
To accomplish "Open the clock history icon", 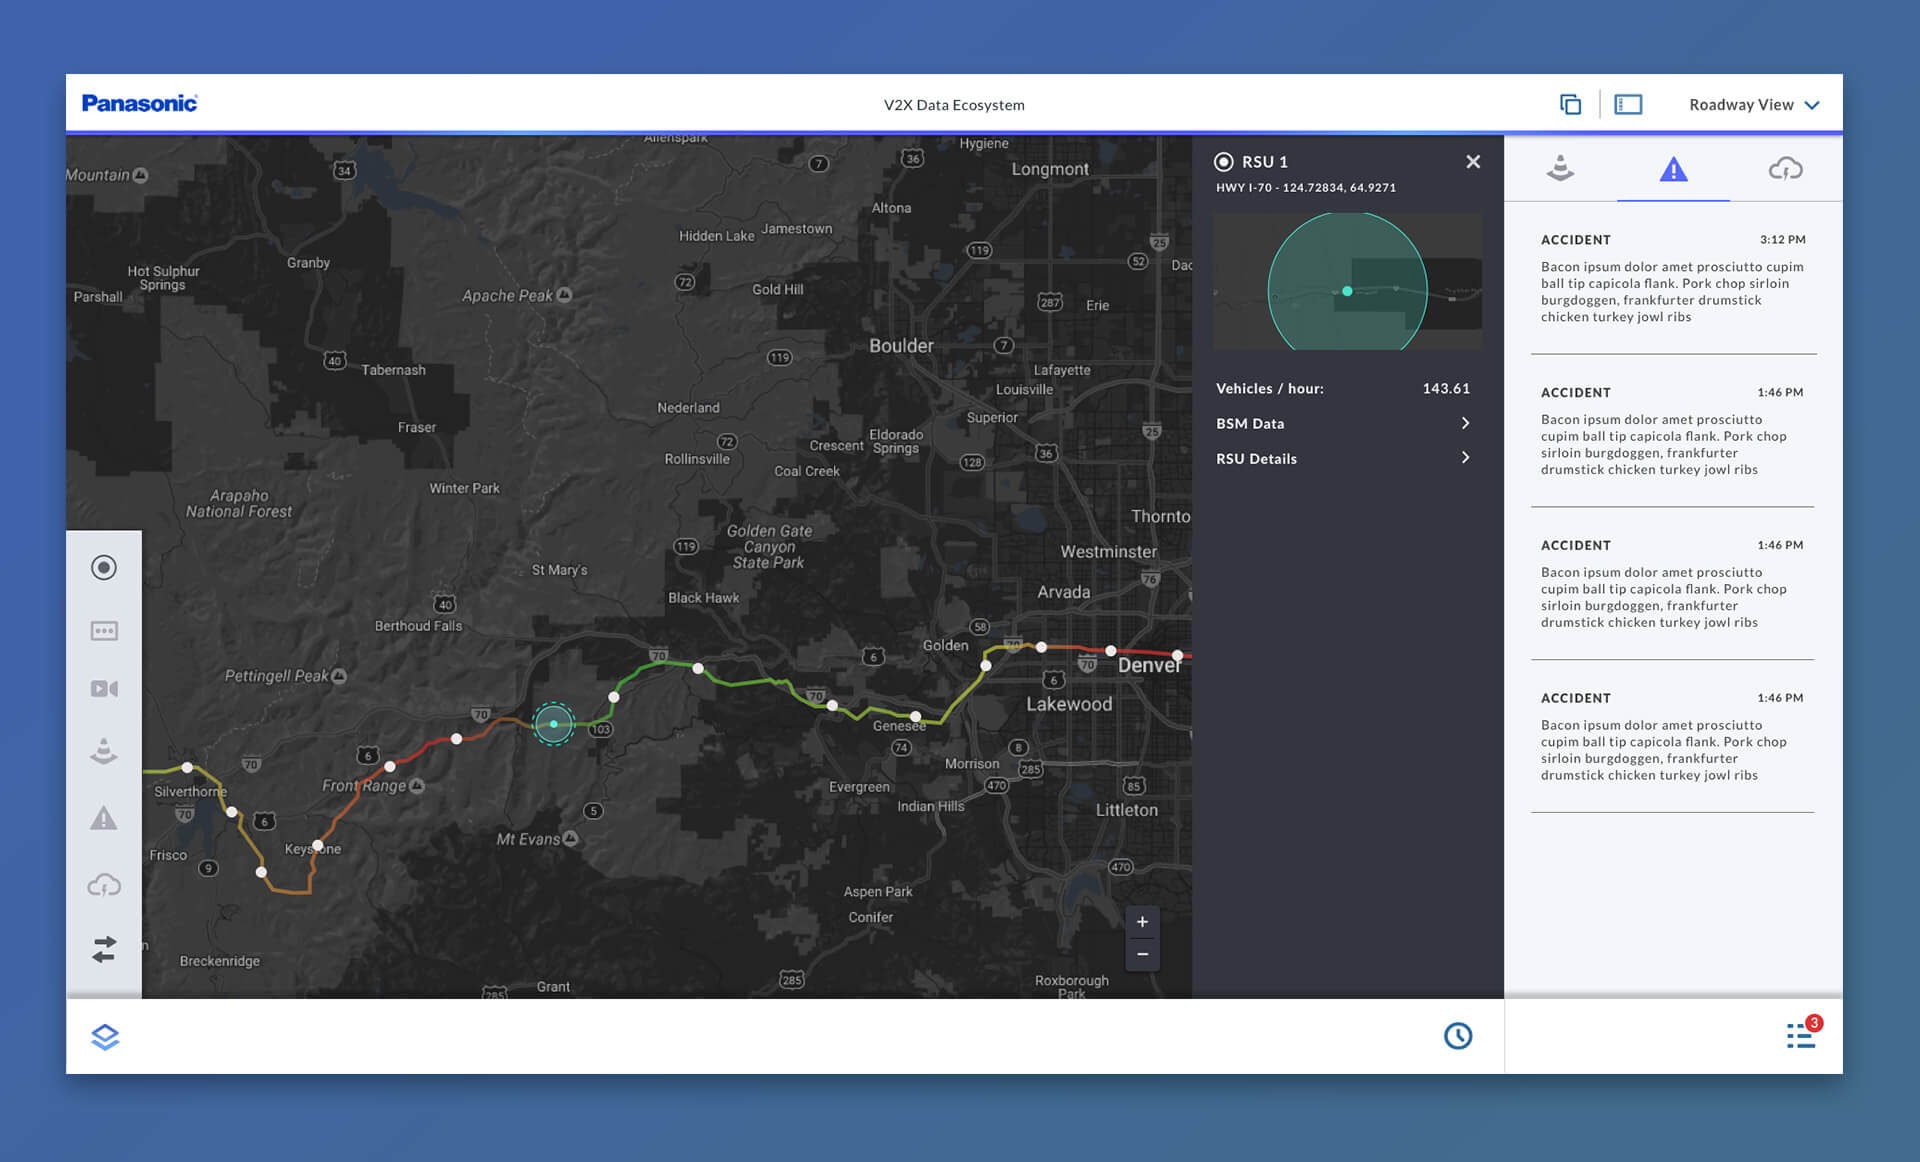I will (x=1458, y=1036).
